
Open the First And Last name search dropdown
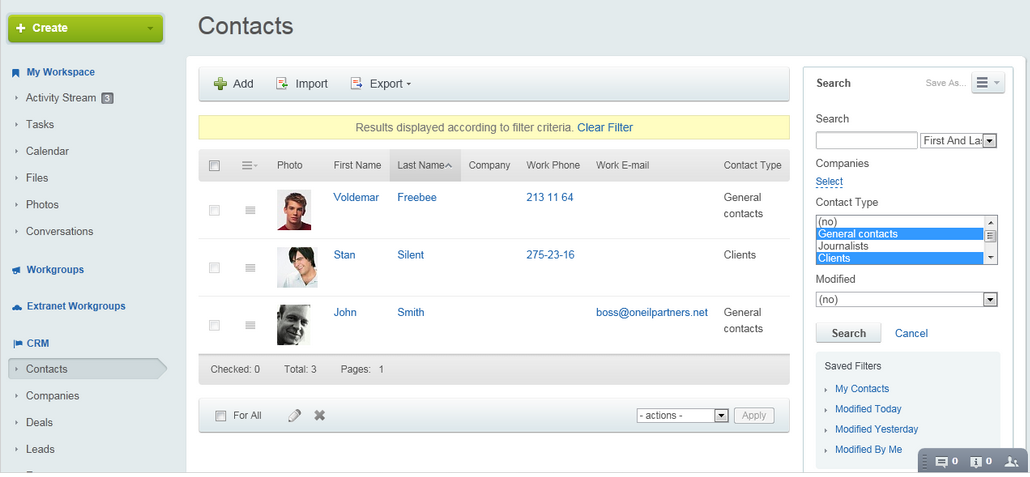pyautogui.click(x=959, y=141)
